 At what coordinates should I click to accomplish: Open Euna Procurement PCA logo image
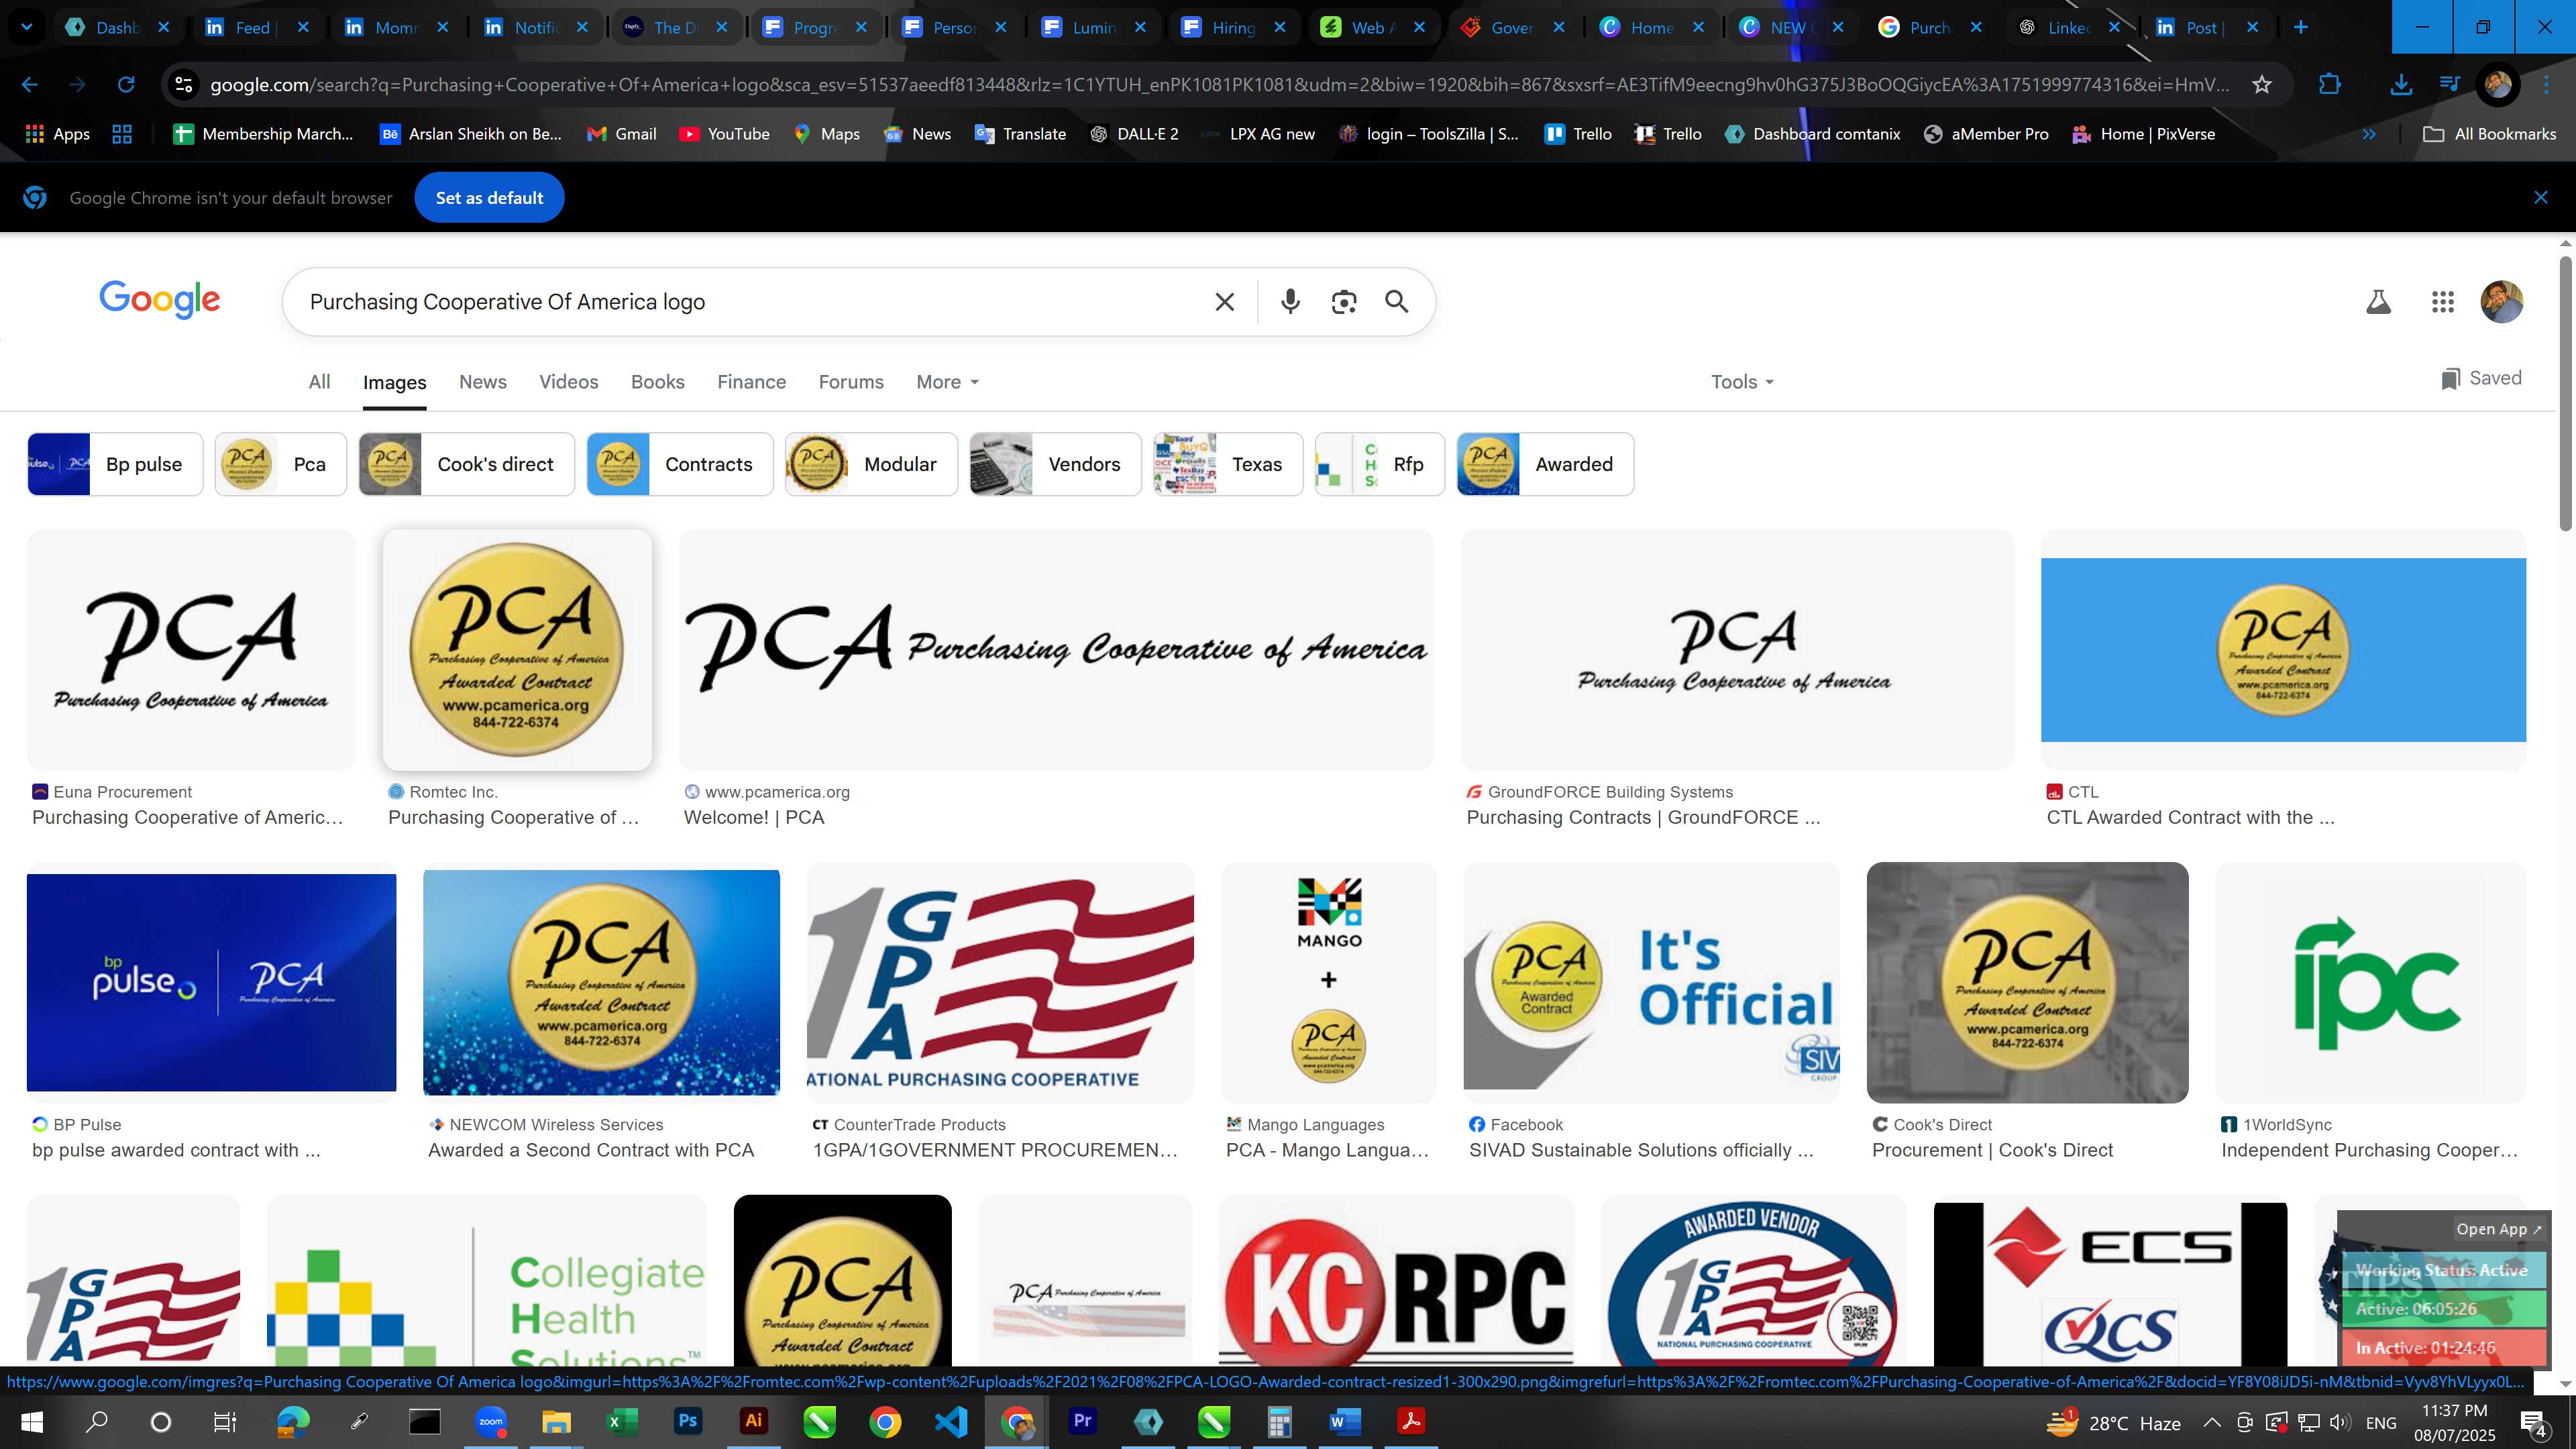coord(191,650)
